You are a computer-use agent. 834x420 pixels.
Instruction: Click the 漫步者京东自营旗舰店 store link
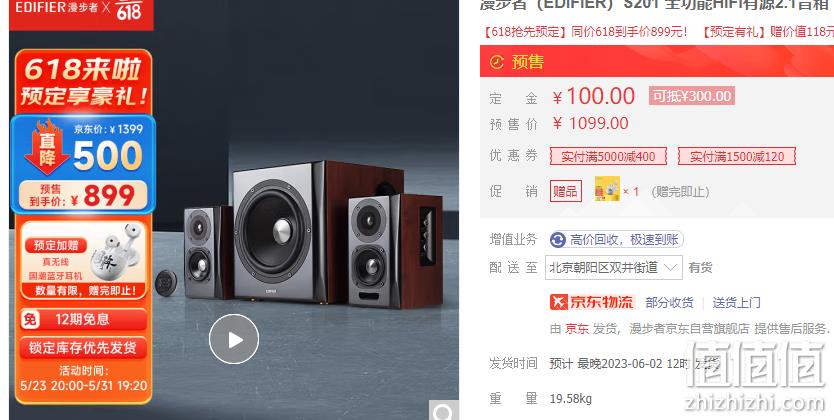(x=689, y=329)
